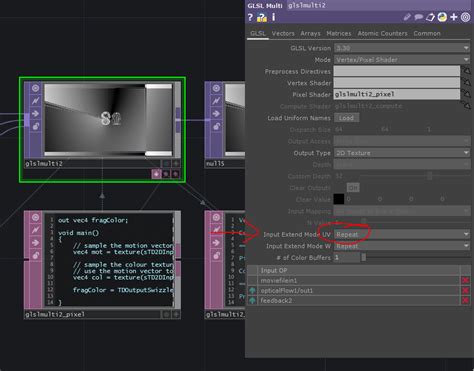Toggle Bypass arrow flag on null5 node
The height and width of the screenshot is (371, 474).
(216, 114)
